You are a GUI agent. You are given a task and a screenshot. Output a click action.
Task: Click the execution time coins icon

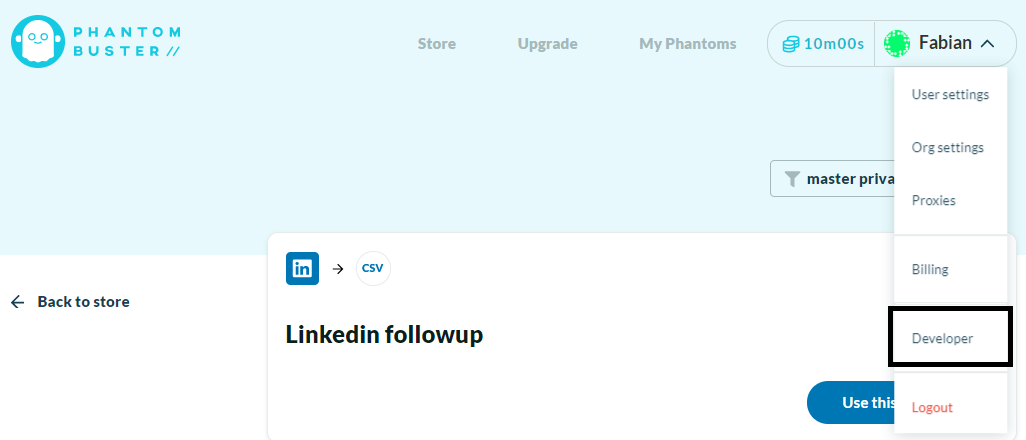pyautogui.click(x=791, y=44)
